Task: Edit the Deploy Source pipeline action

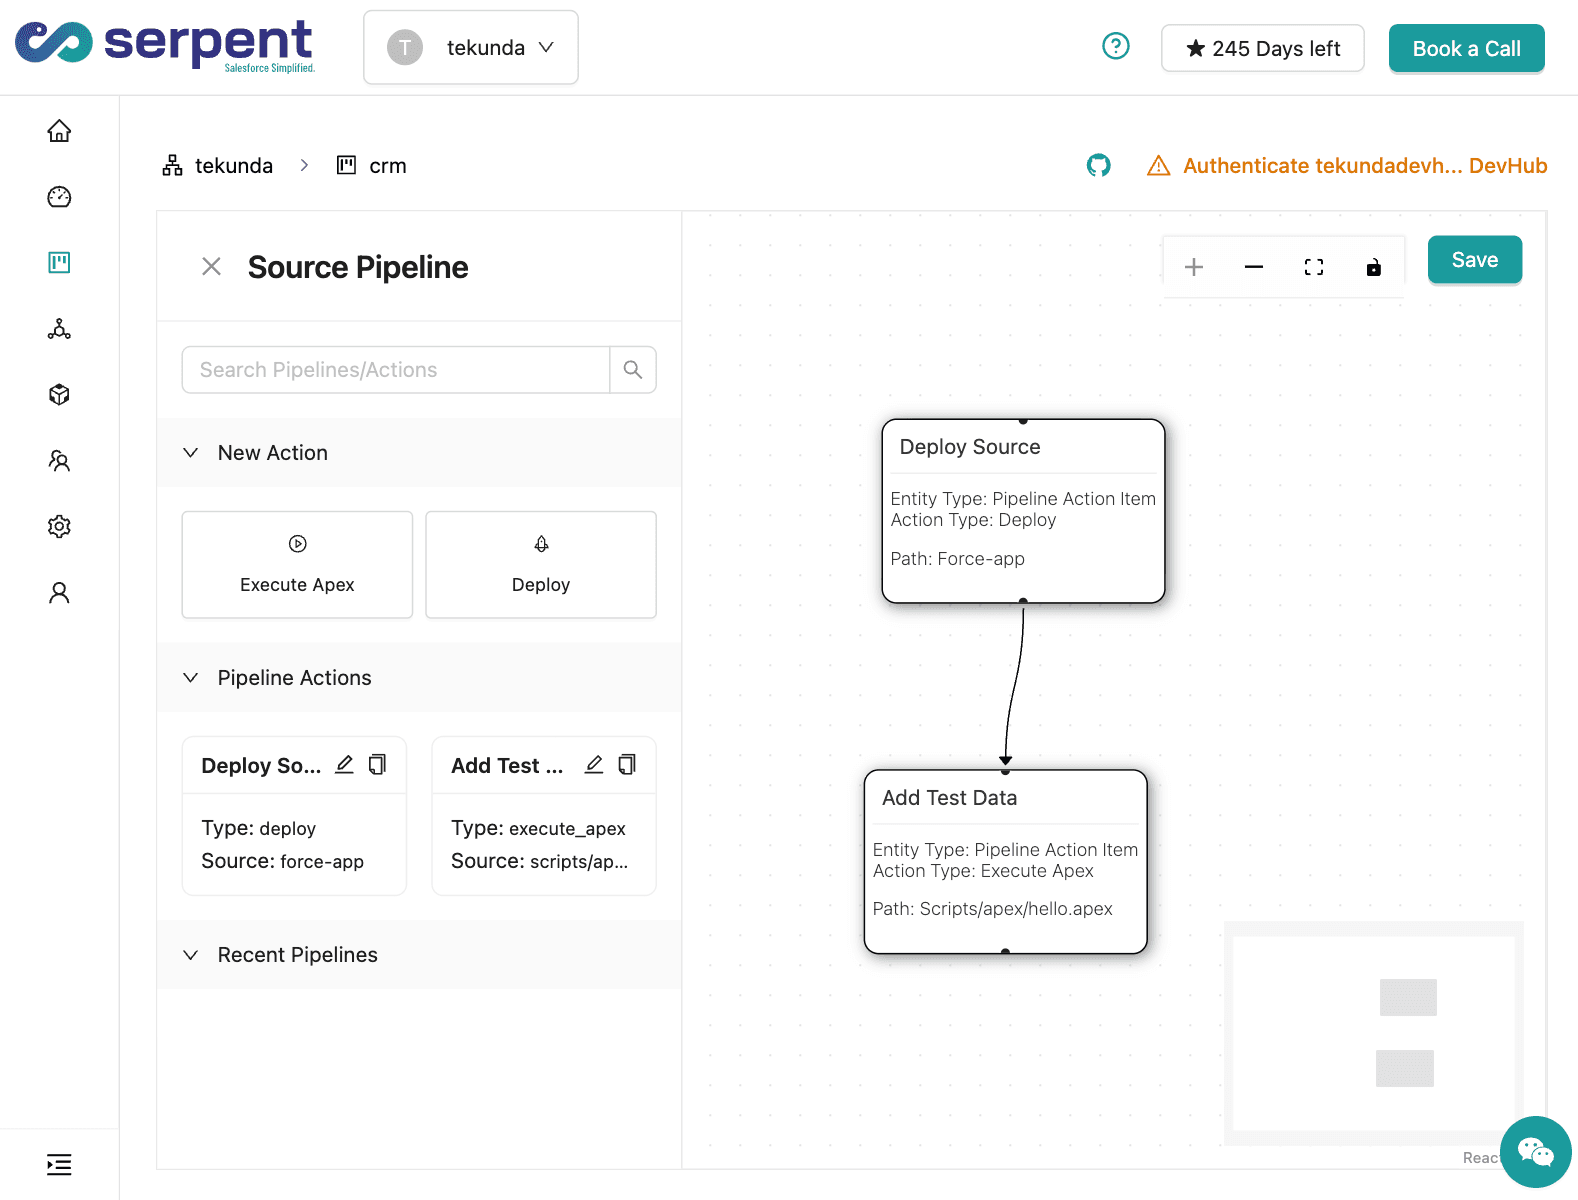Action: (344, 765)
